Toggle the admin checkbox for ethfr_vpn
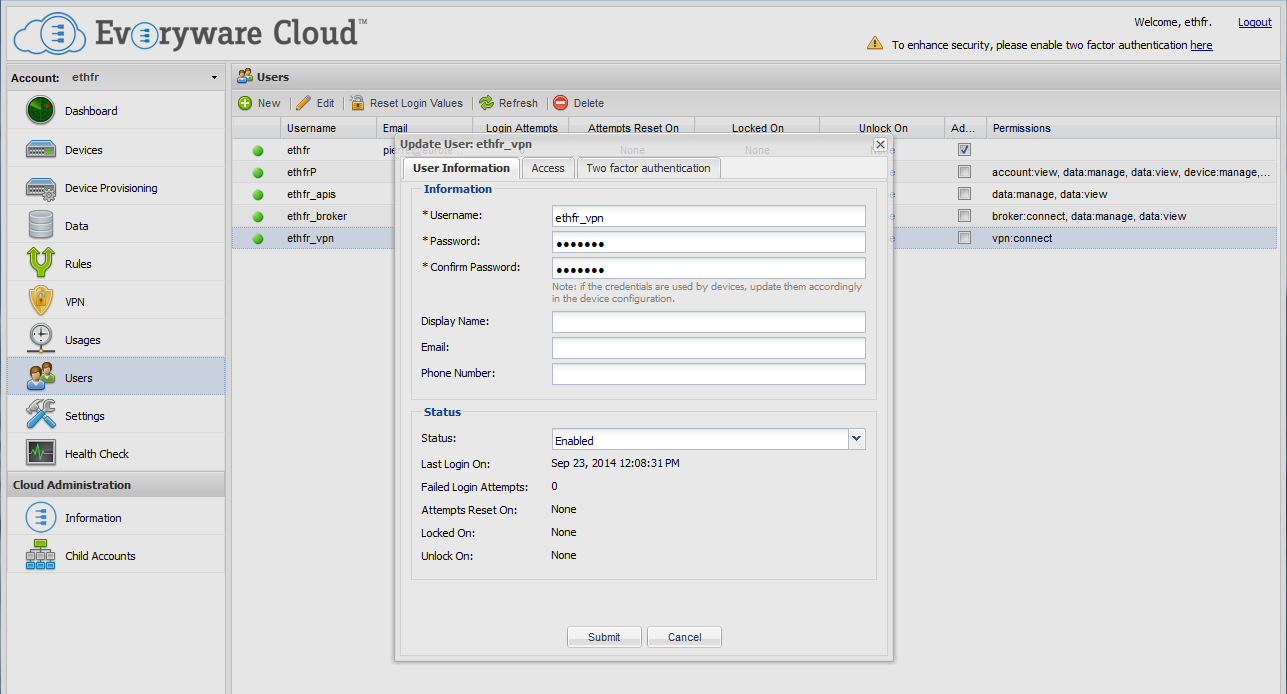Screen dimensions: 1287x694 click(964, 238)
